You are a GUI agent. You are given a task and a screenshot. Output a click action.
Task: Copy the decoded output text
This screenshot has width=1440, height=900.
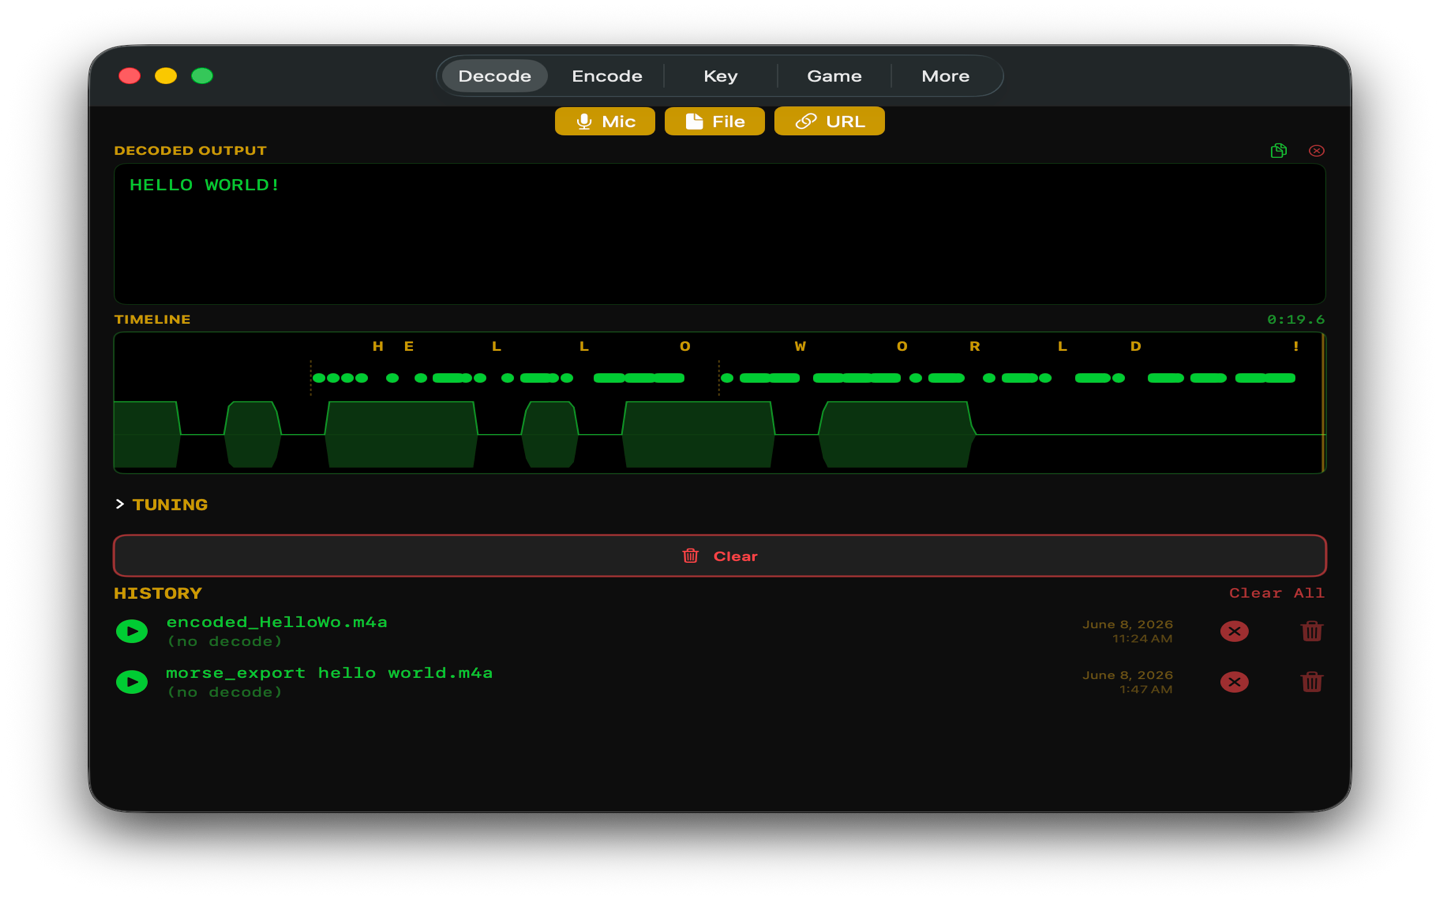tap(1278, 151)
